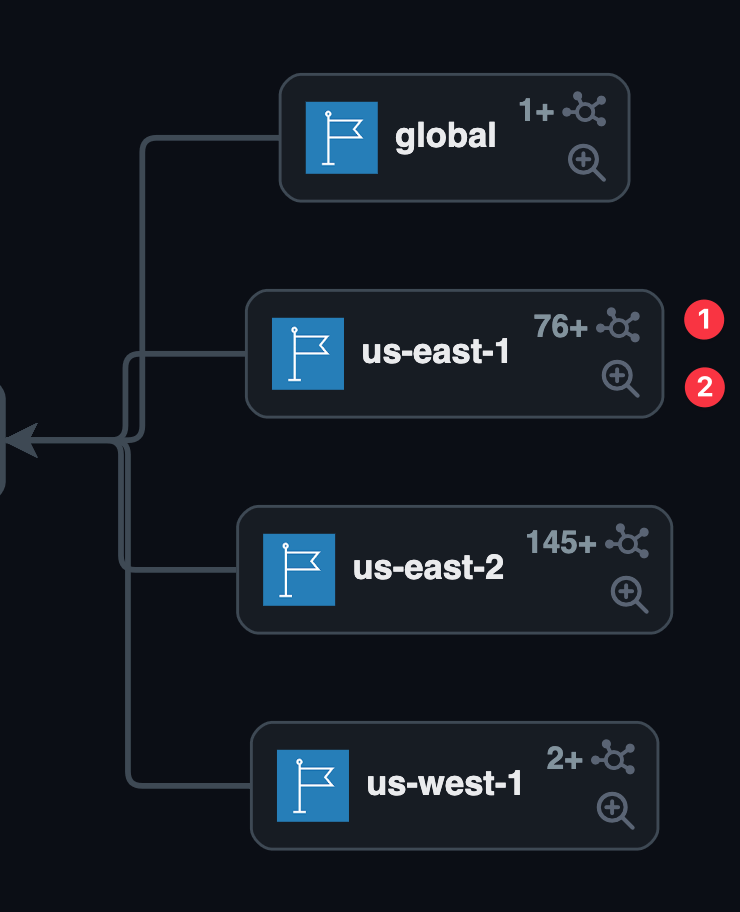Click the us-west-1 flag icon
The height and width of the screenshot is (912, 740).
click(x=313, y=785)
